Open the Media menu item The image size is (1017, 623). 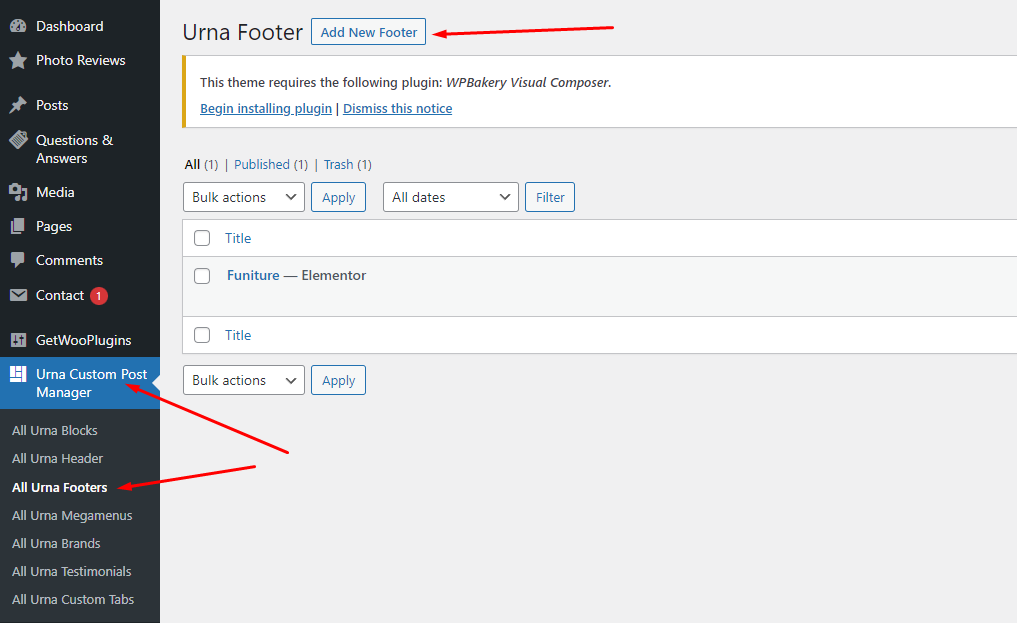(x=55, y=193)
